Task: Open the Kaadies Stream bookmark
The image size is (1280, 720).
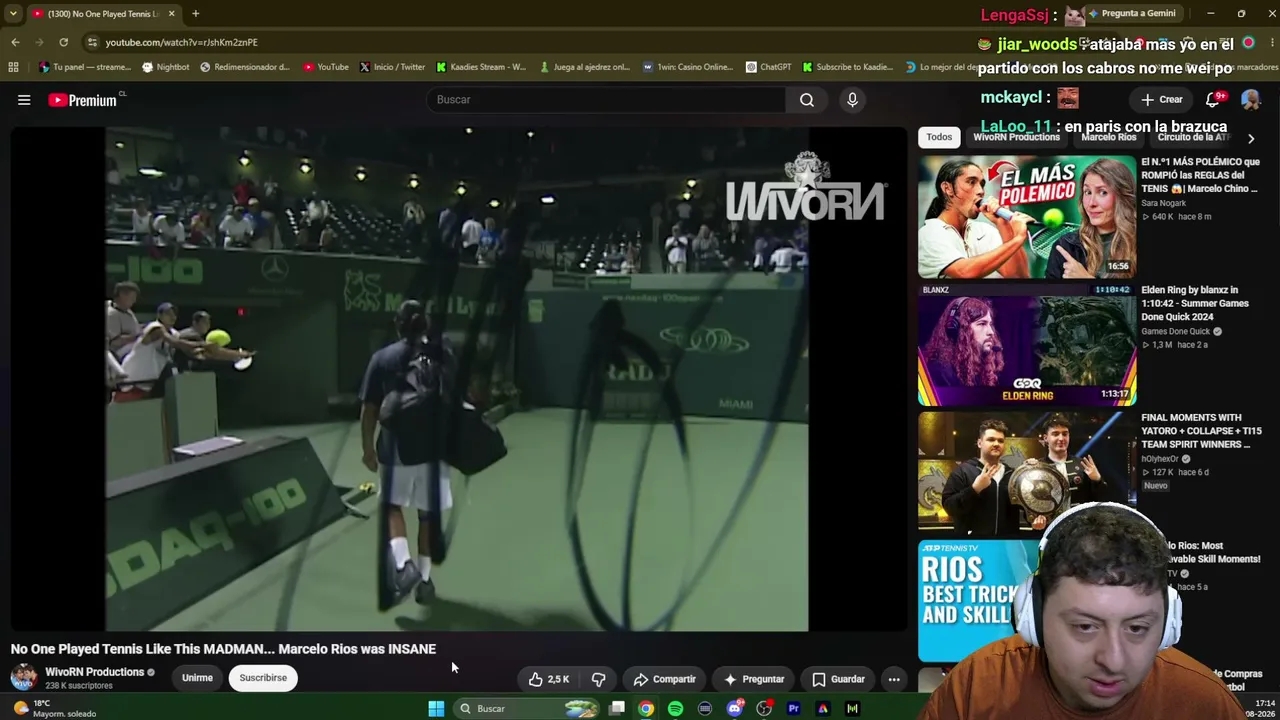Action: pyautogui.click(x=481, y=67)
